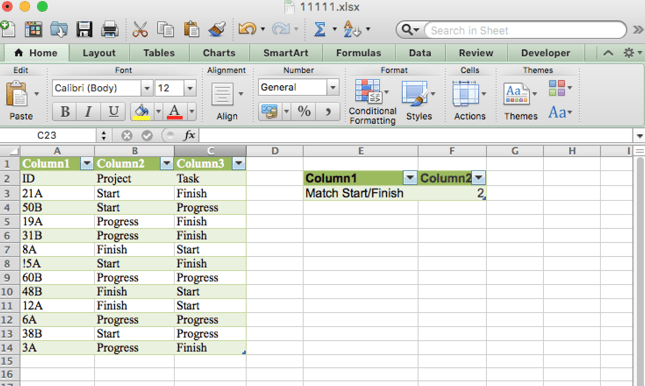Select cell containing Match Start/Finish
645x386 pixels.
tap(361, 193)
